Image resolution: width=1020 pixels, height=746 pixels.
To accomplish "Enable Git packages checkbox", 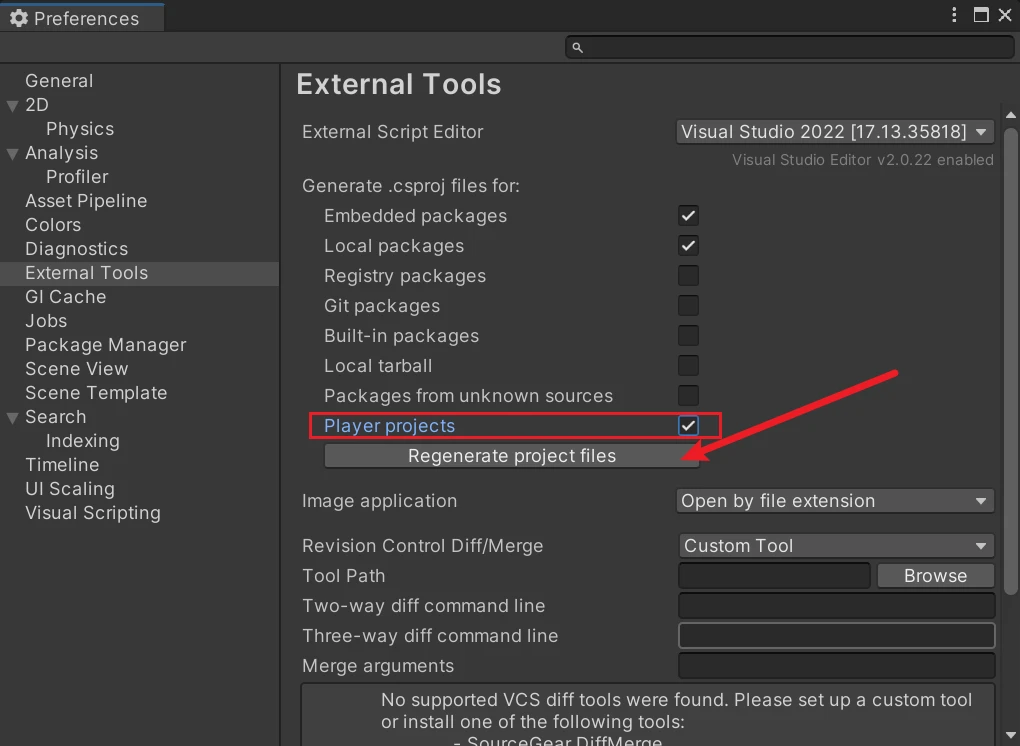I will tap(688, 306).
